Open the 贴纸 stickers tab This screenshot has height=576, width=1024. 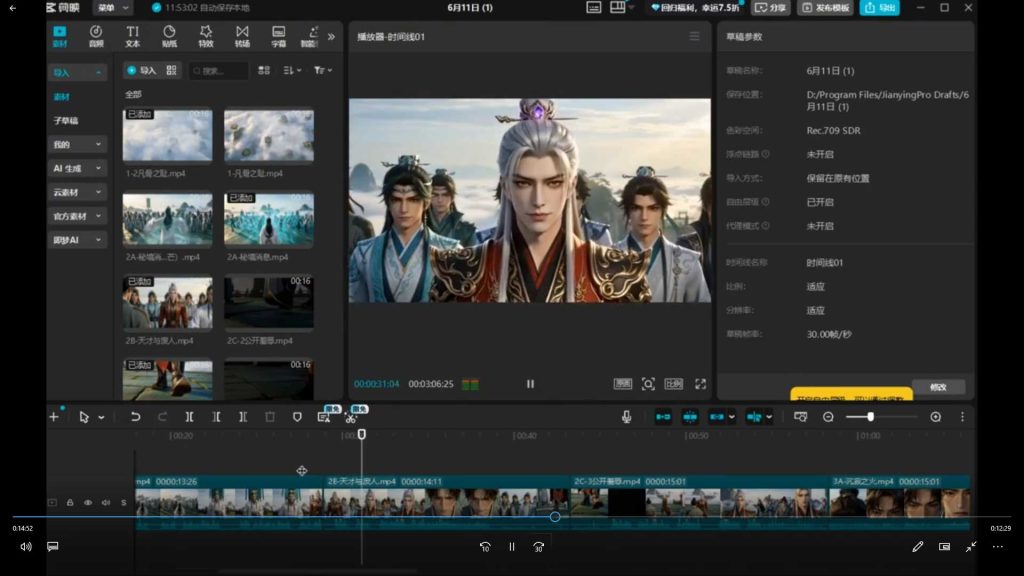[x=169, y=36]
